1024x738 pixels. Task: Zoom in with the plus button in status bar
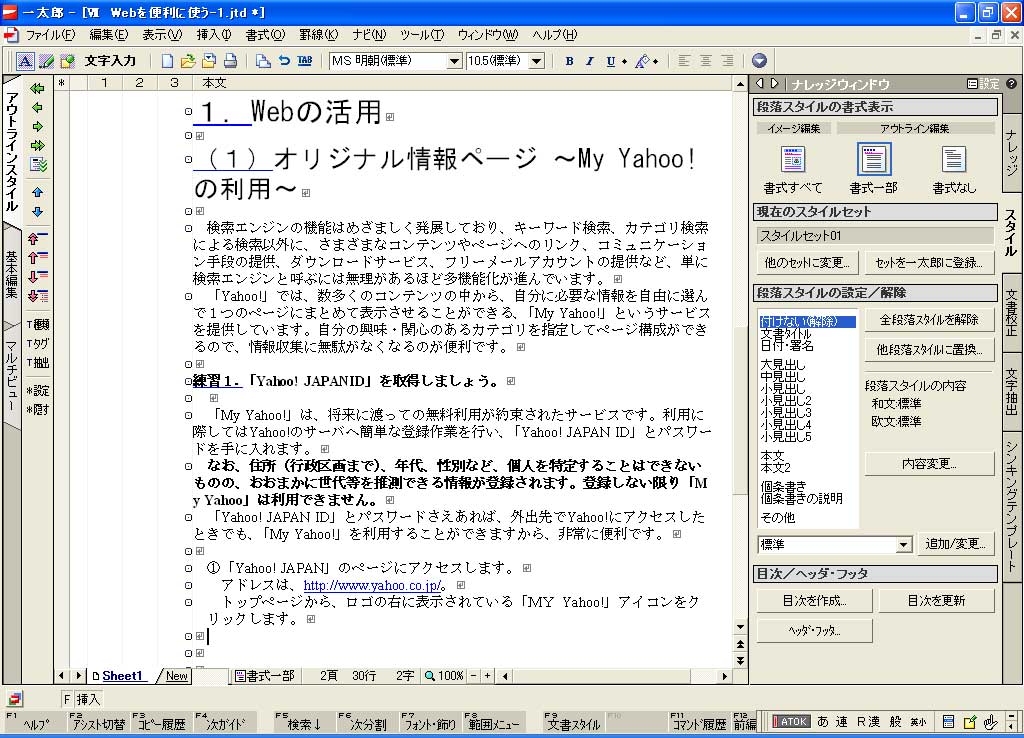click(487, 676)
